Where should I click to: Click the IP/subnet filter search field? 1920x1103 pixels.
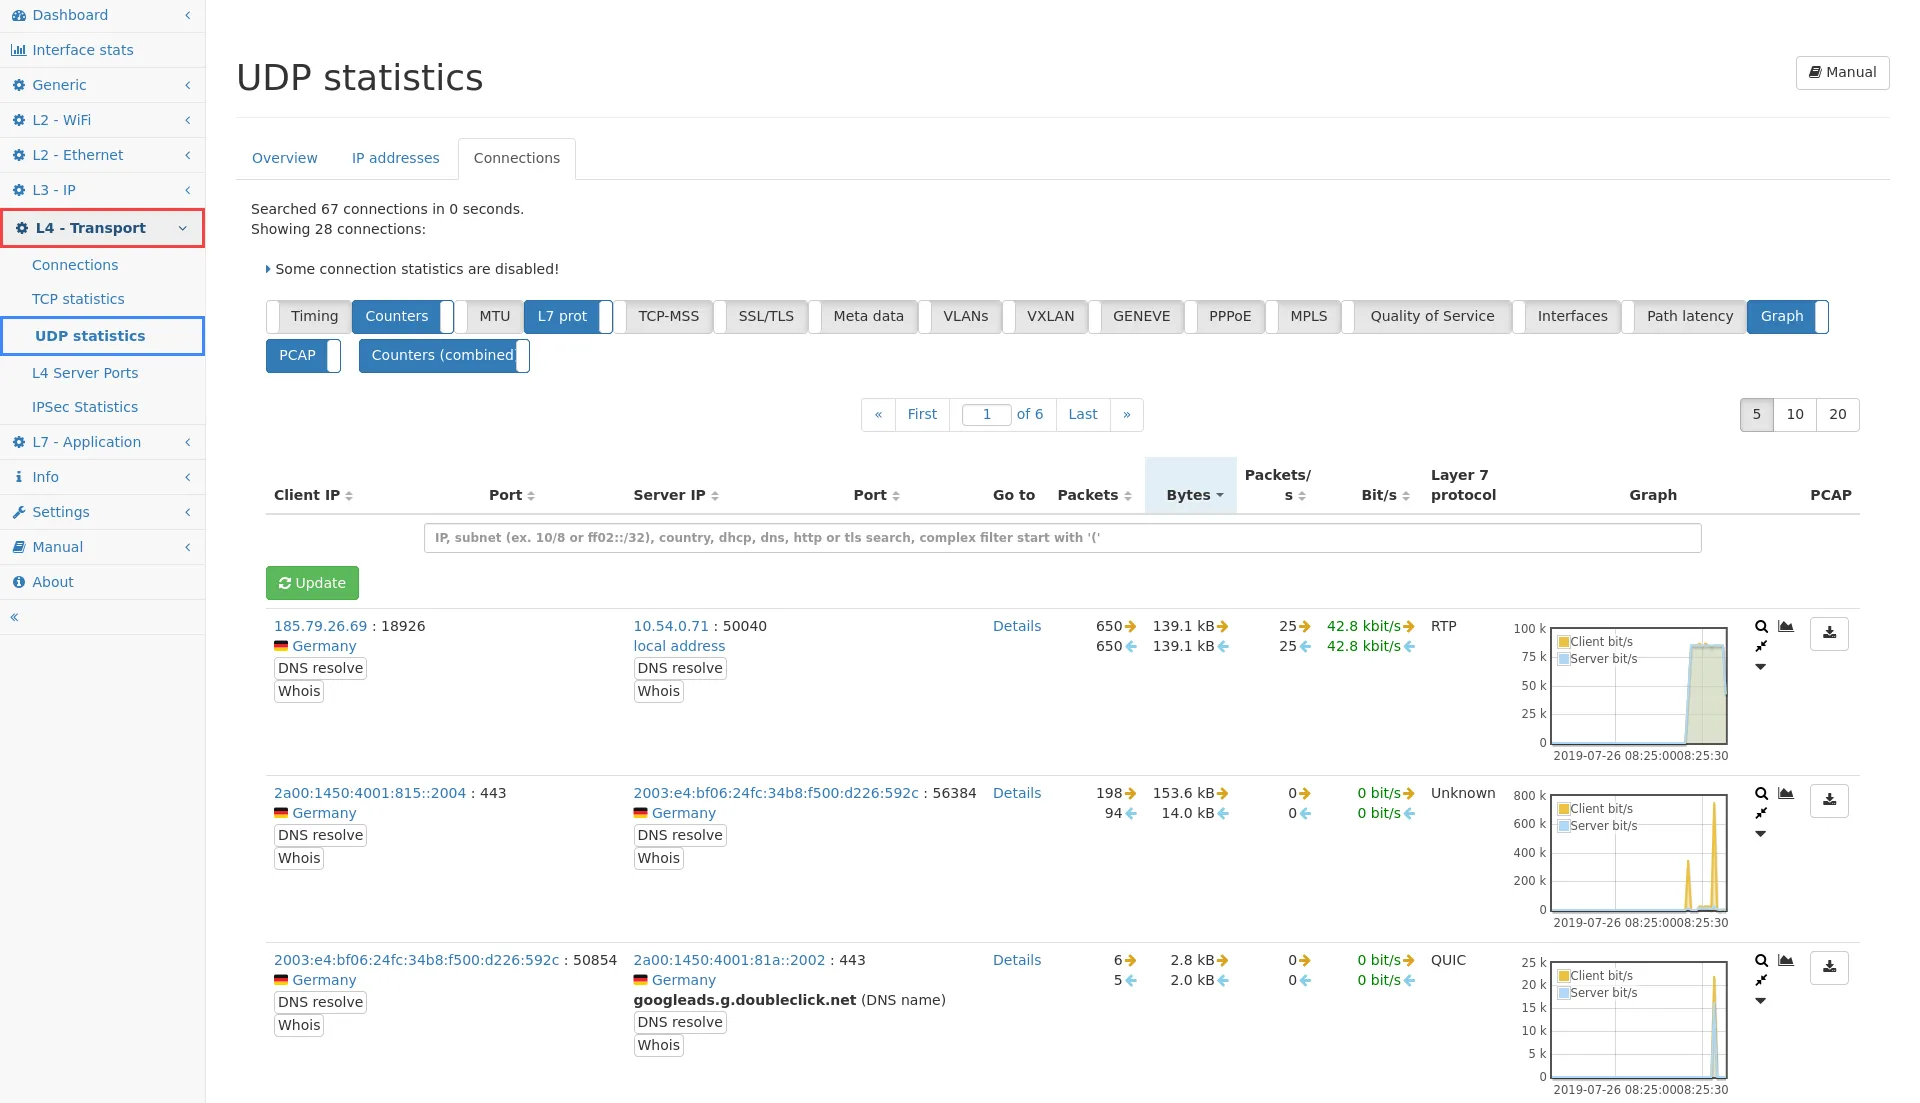(x=1062, y=538)
